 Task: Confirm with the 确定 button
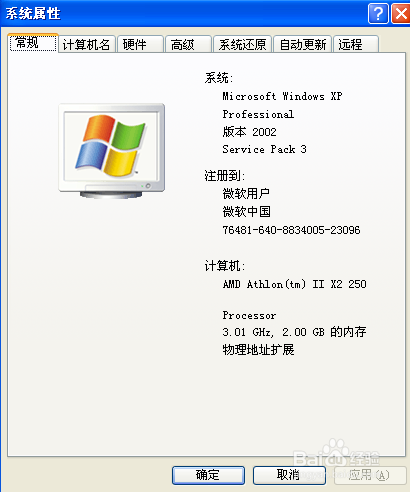[208, 475]
